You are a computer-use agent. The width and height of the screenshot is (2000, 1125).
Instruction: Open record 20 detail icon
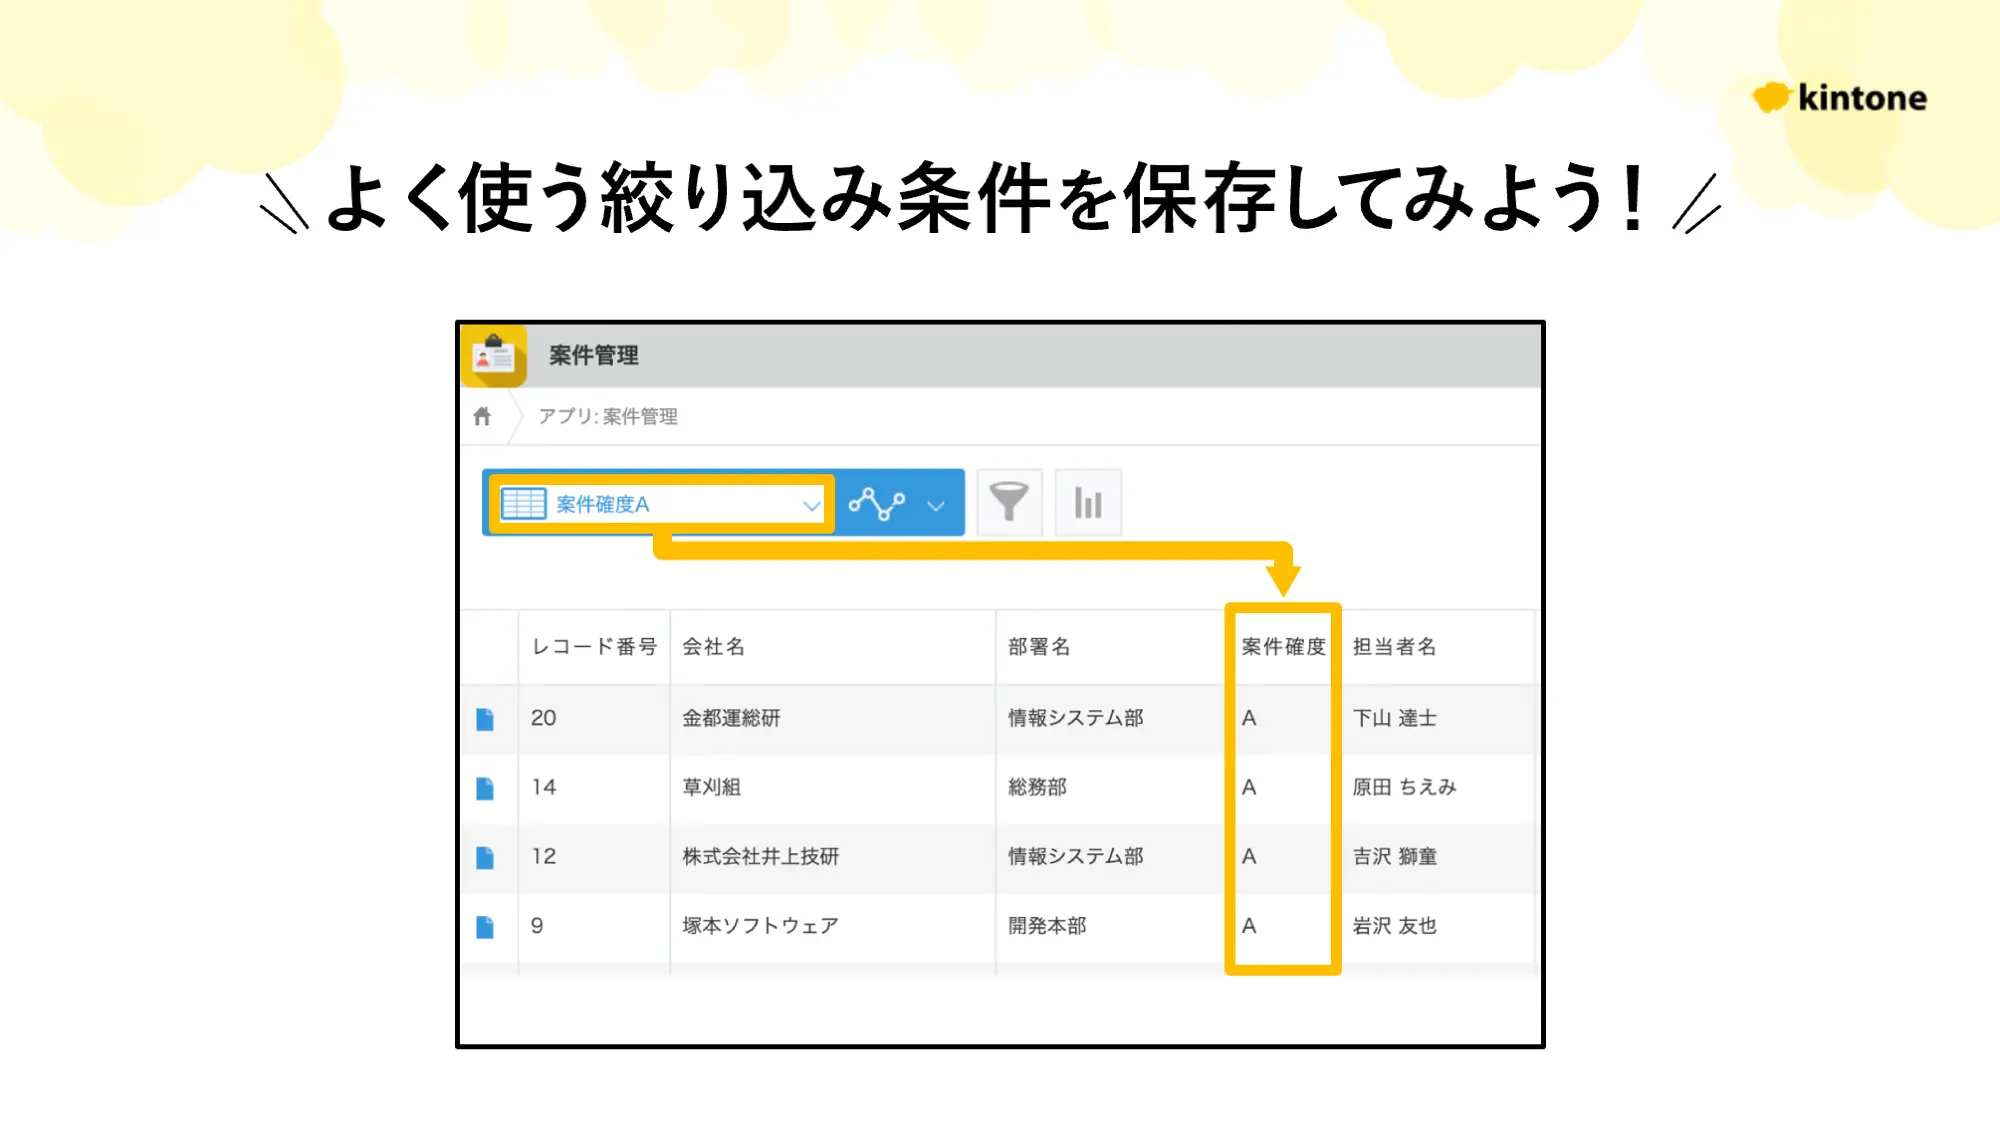[x=485, y=719]
